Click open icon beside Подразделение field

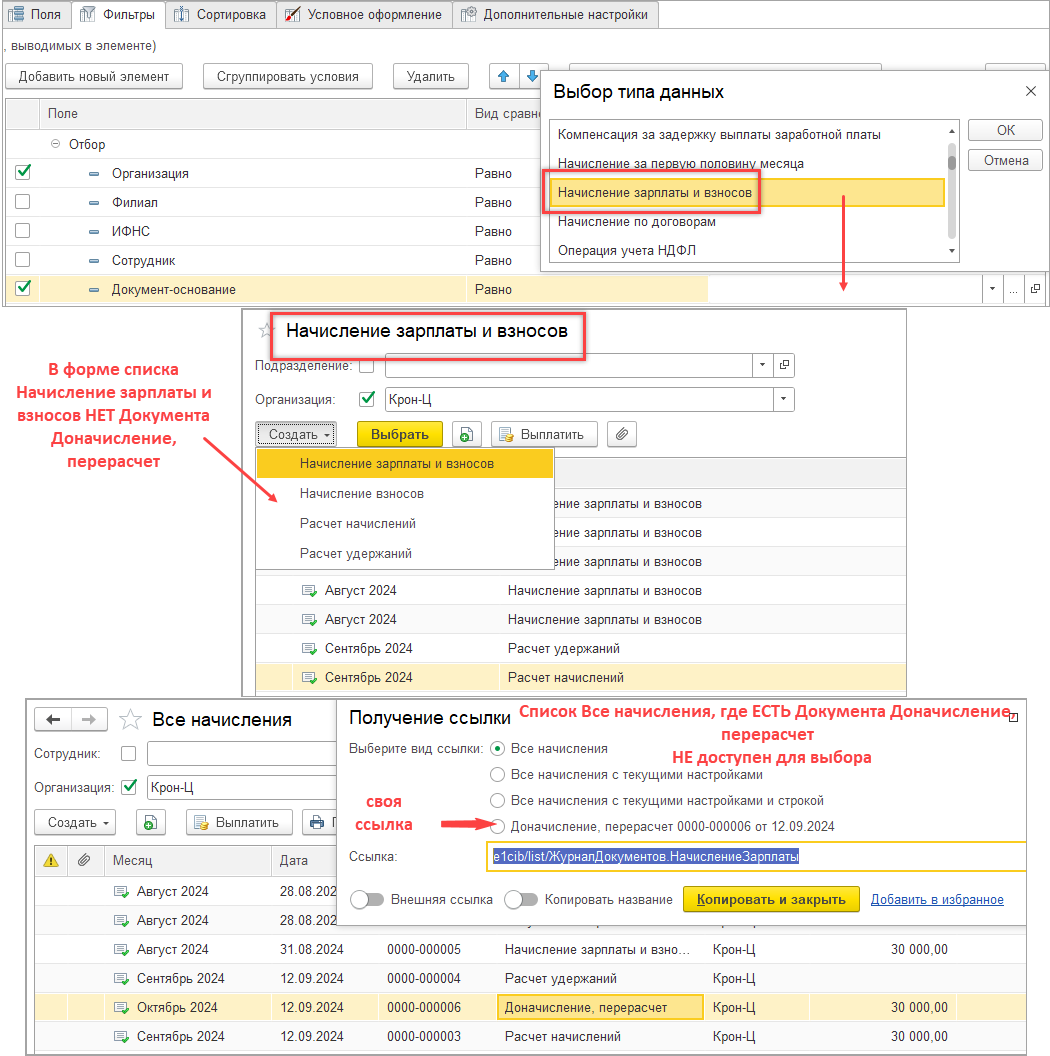[x=784, y=365]
